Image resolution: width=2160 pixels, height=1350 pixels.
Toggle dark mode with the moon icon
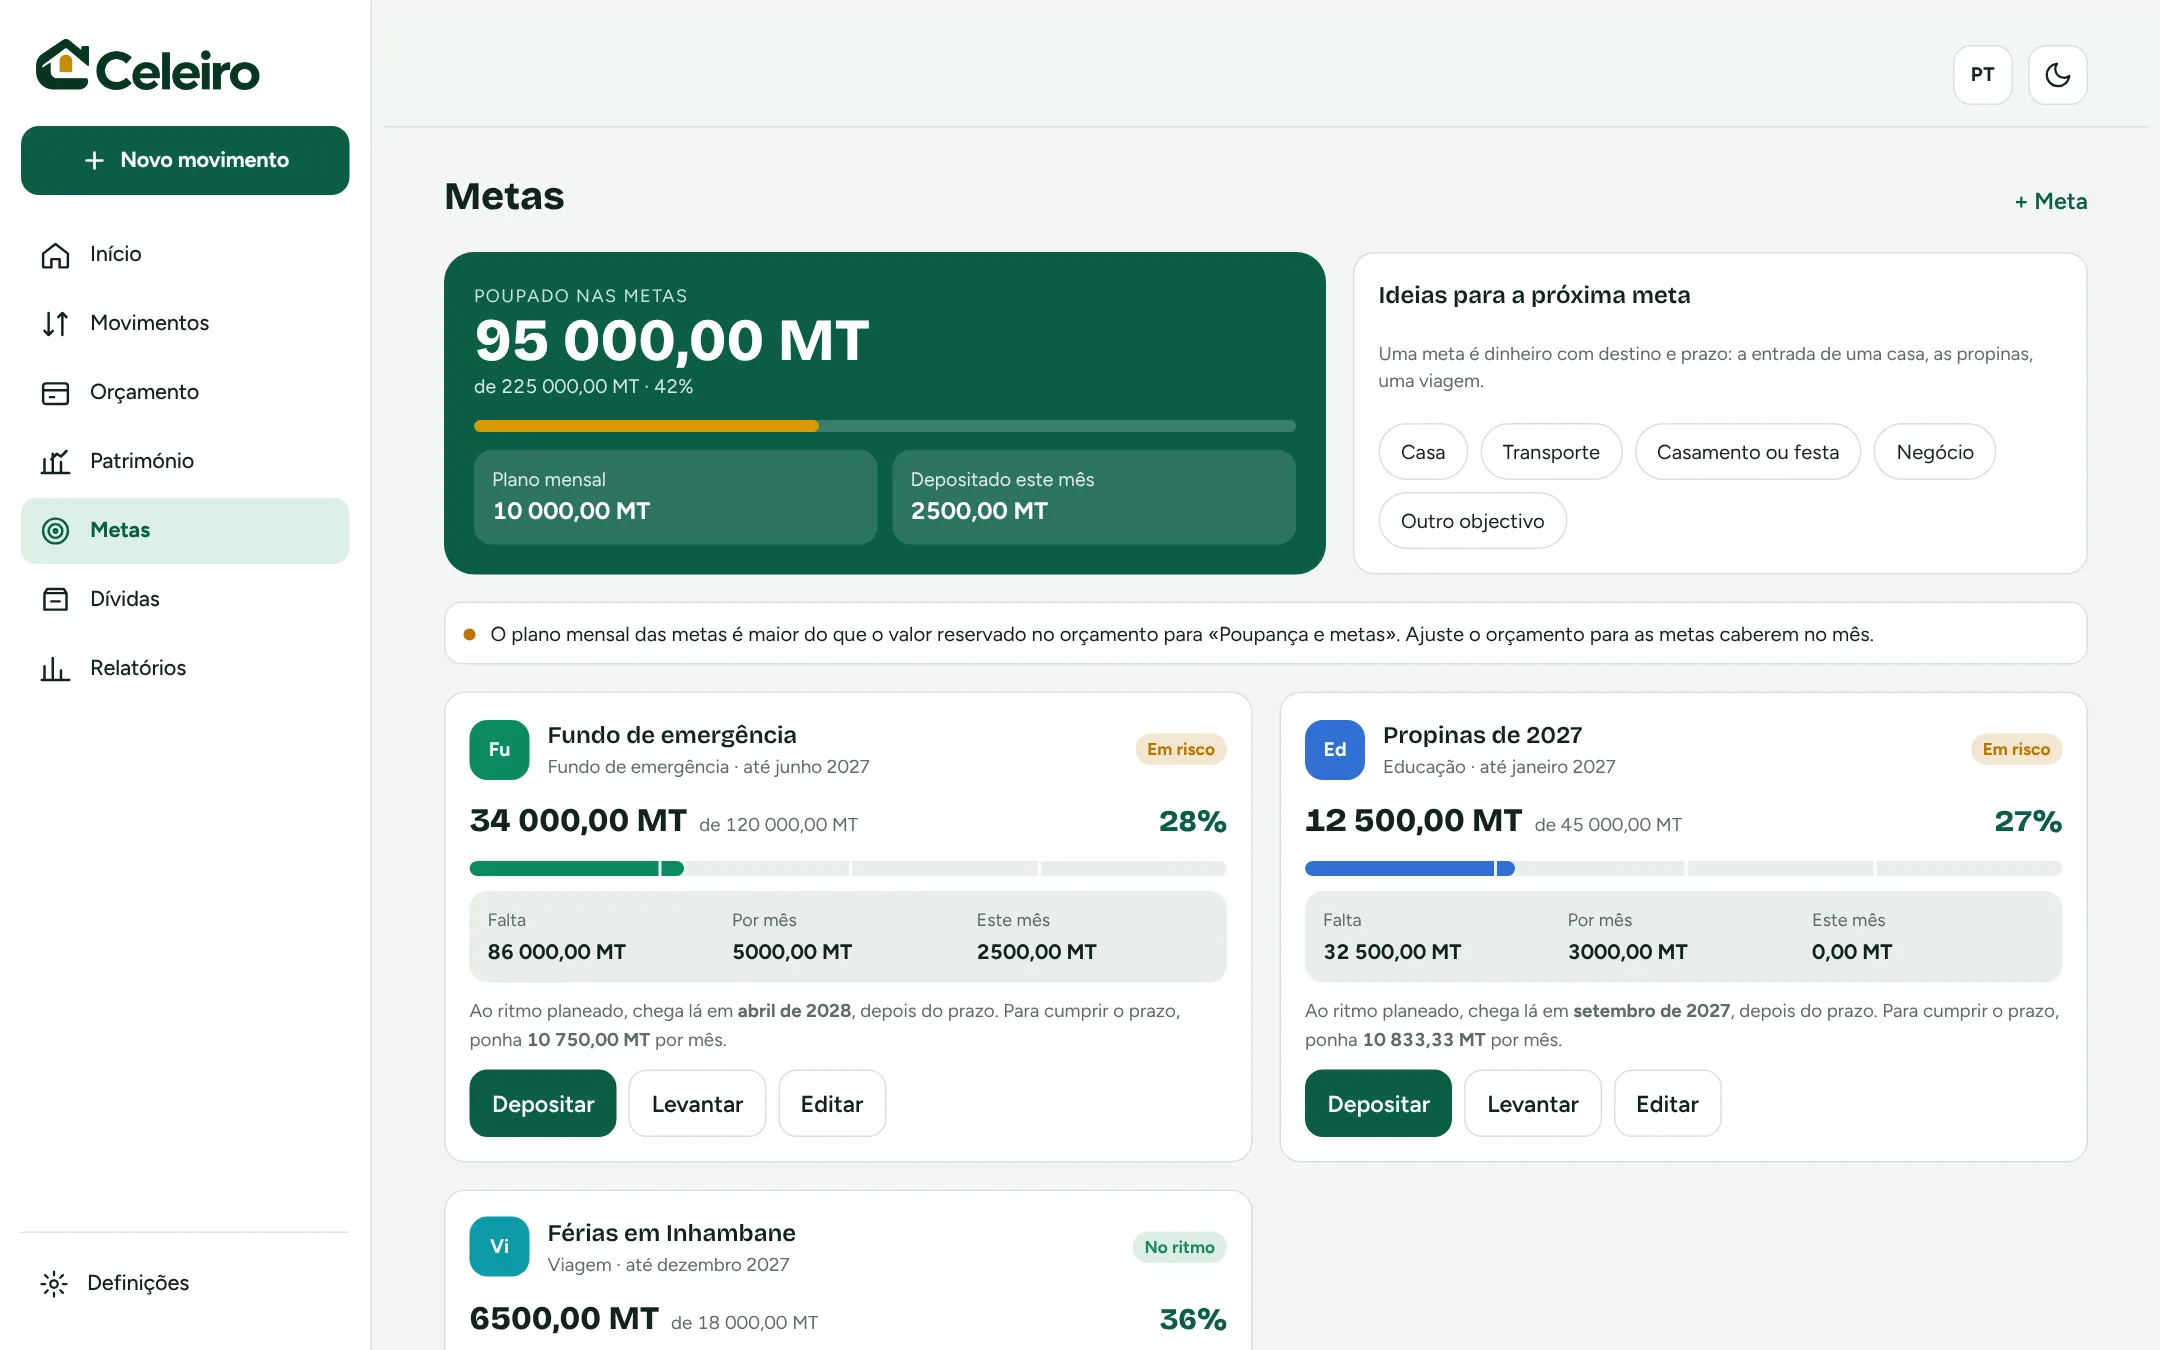[x=2057, y=75]
